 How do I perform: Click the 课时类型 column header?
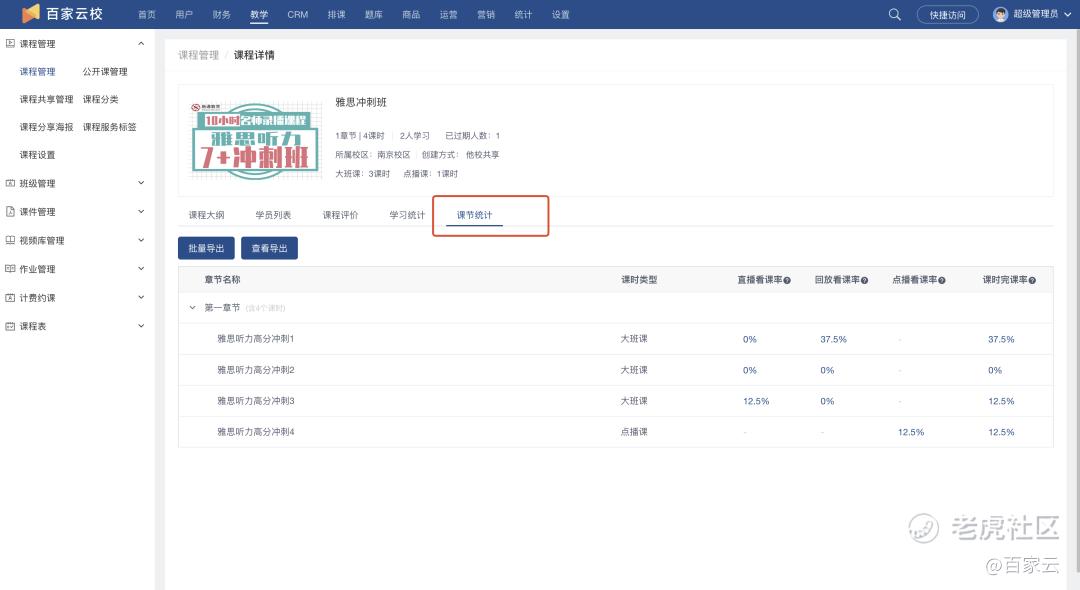(x=639, y=280)
